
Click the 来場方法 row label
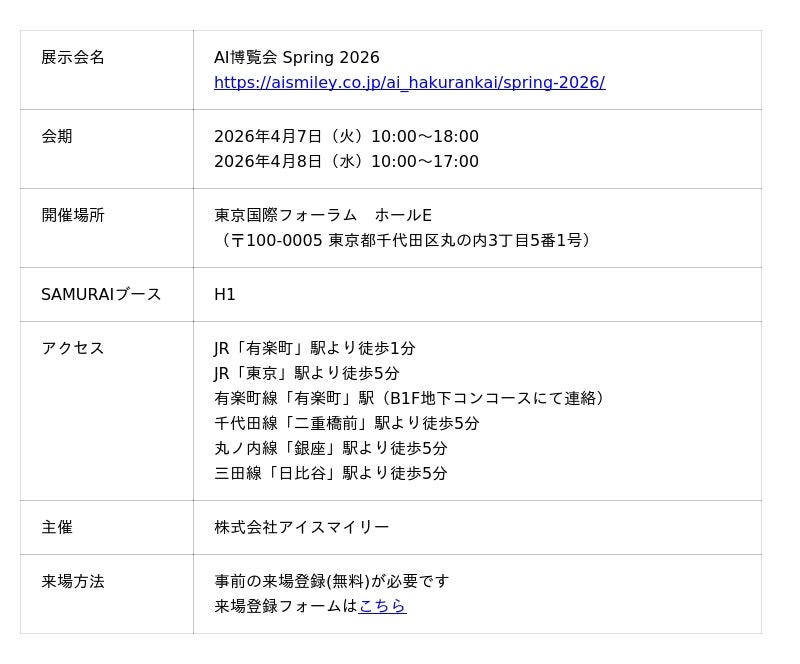coord(73,582)
